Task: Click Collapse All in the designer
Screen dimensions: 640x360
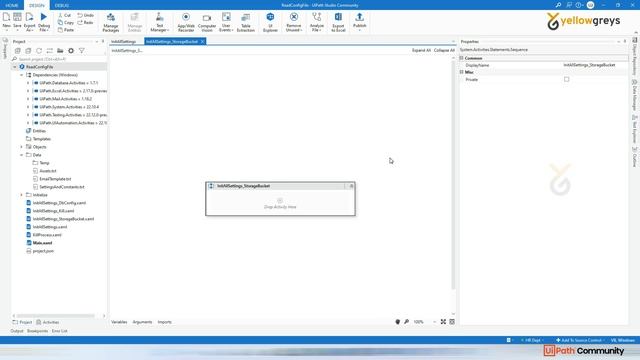Action: click(x=444, y=50)
